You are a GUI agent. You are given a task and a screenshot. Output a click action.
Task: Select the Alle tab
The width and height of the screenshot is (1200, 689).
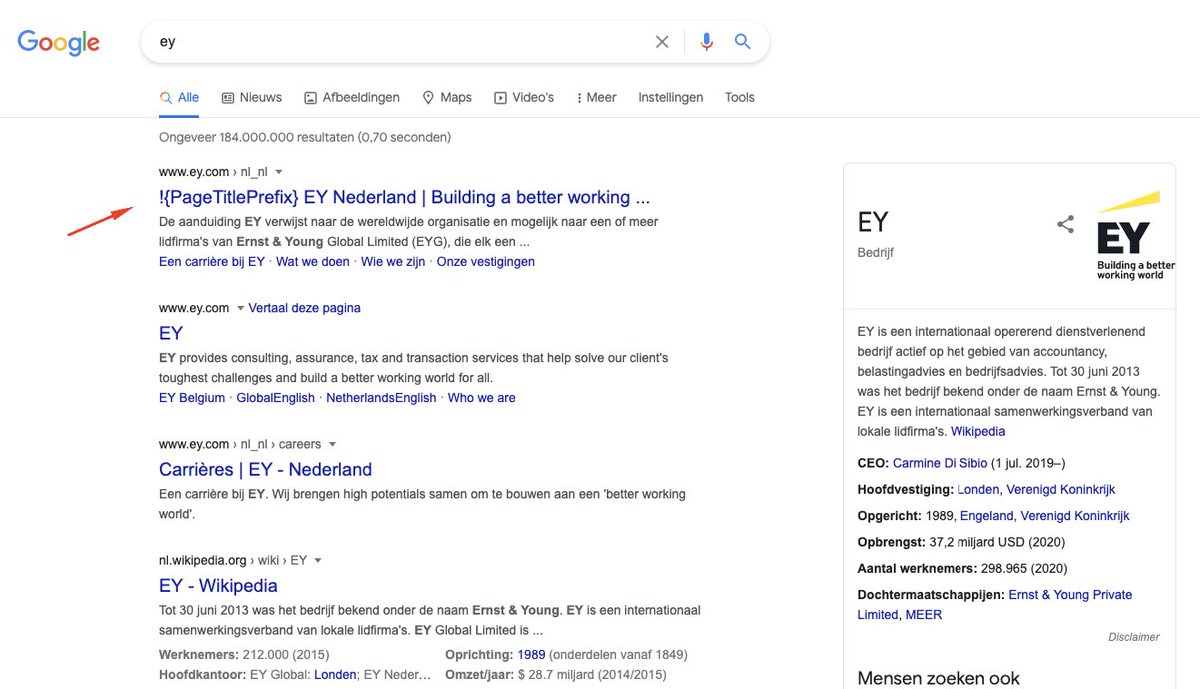(179, 97)
